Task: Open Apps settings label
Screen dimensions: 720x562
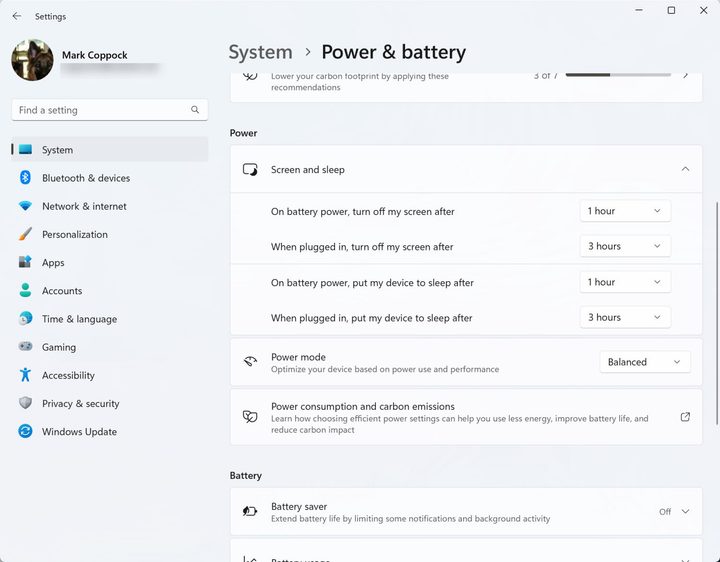Action: click(53, 263)
